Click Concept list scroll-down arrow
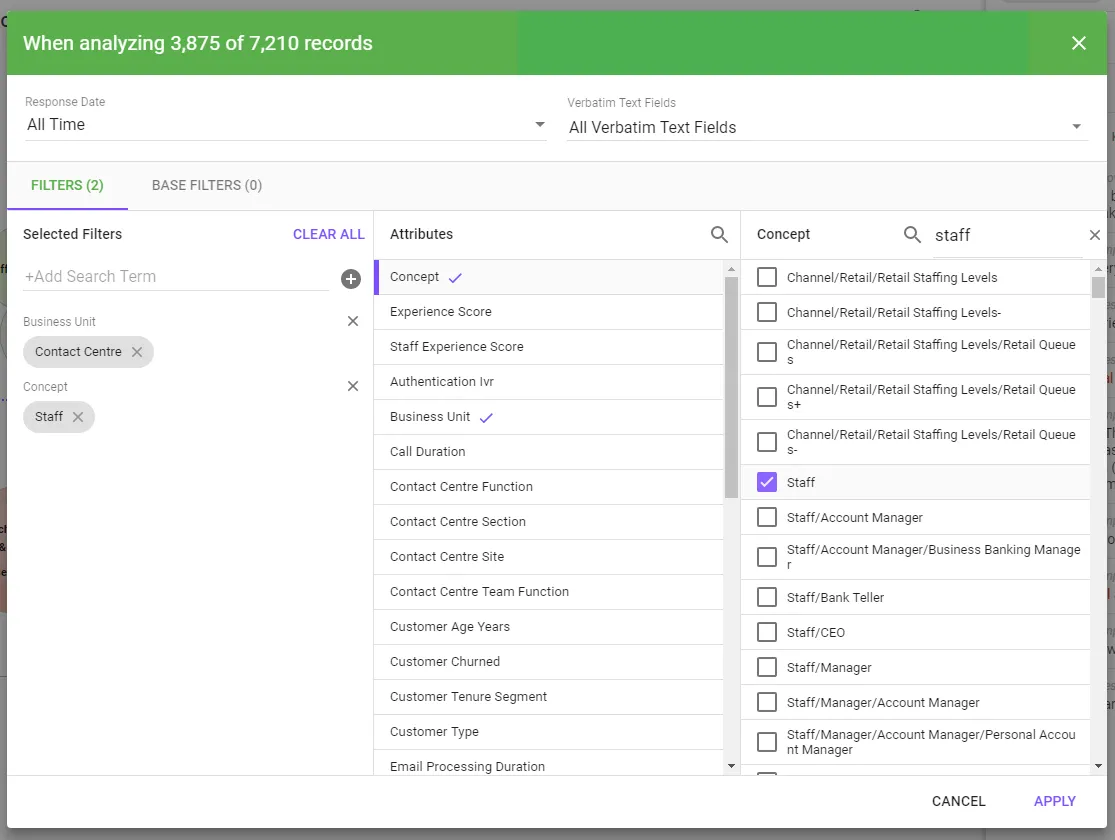The height and width of the screenshot is (840, 1115). tap(1098, 766)
